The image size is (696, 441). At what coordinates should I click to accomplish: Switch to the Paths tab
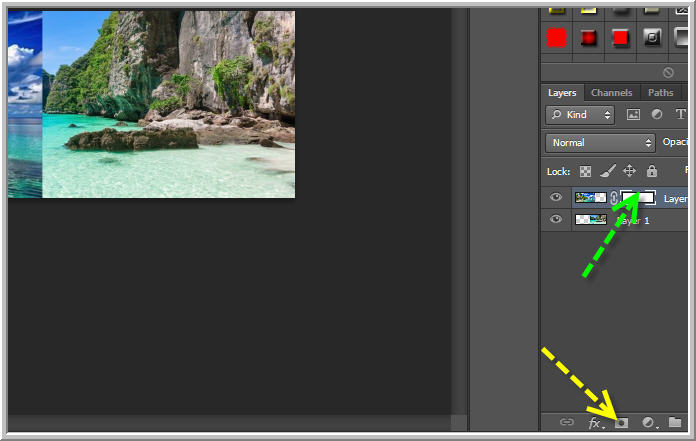click(660, 93)
